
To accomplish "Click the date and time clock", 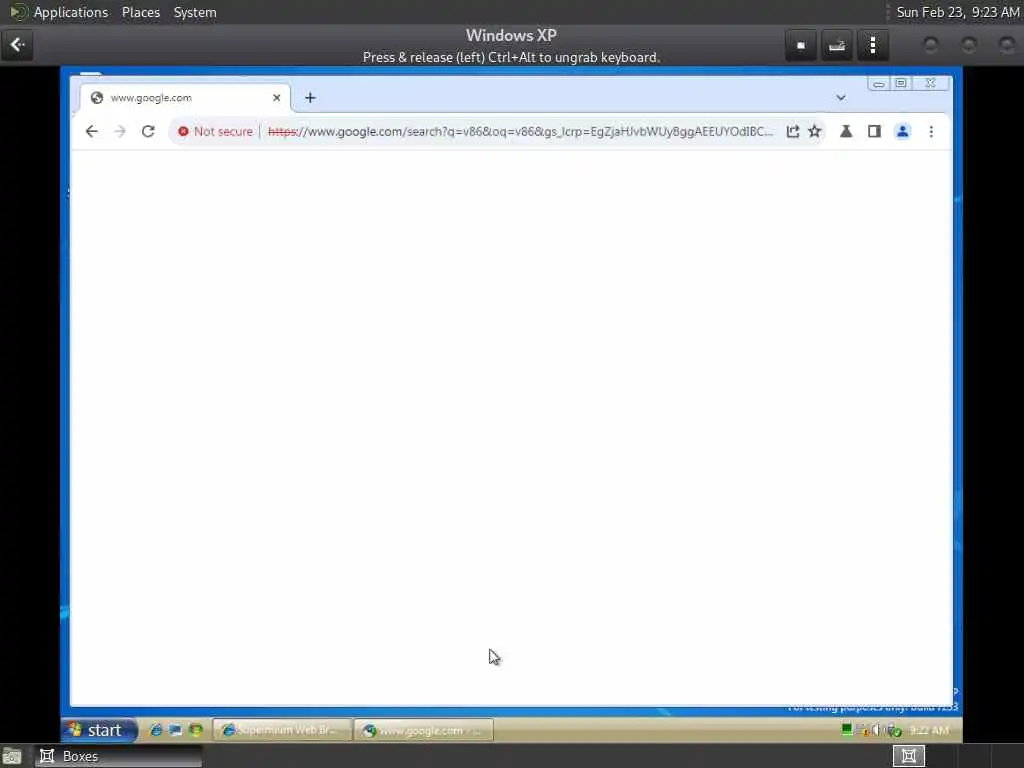I will tap(957, 12).
